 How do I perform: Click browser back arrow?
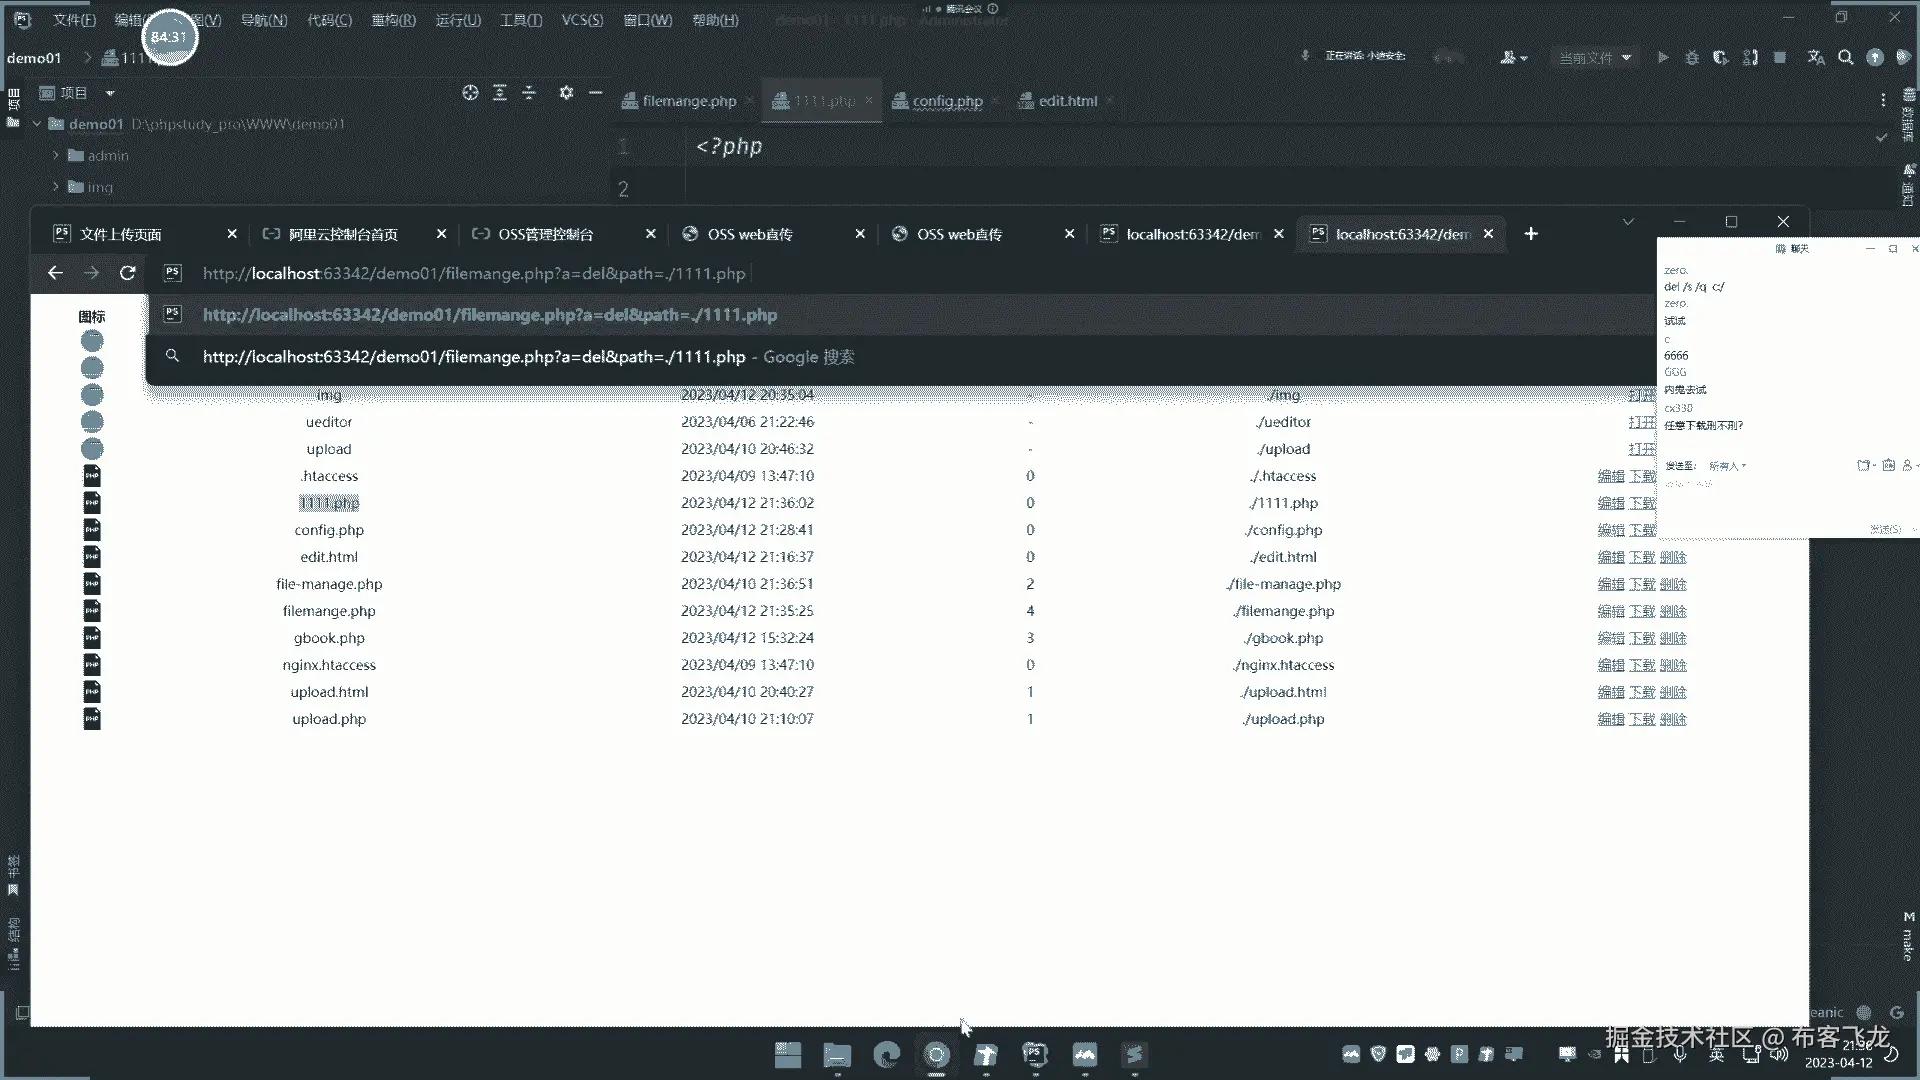55,273
